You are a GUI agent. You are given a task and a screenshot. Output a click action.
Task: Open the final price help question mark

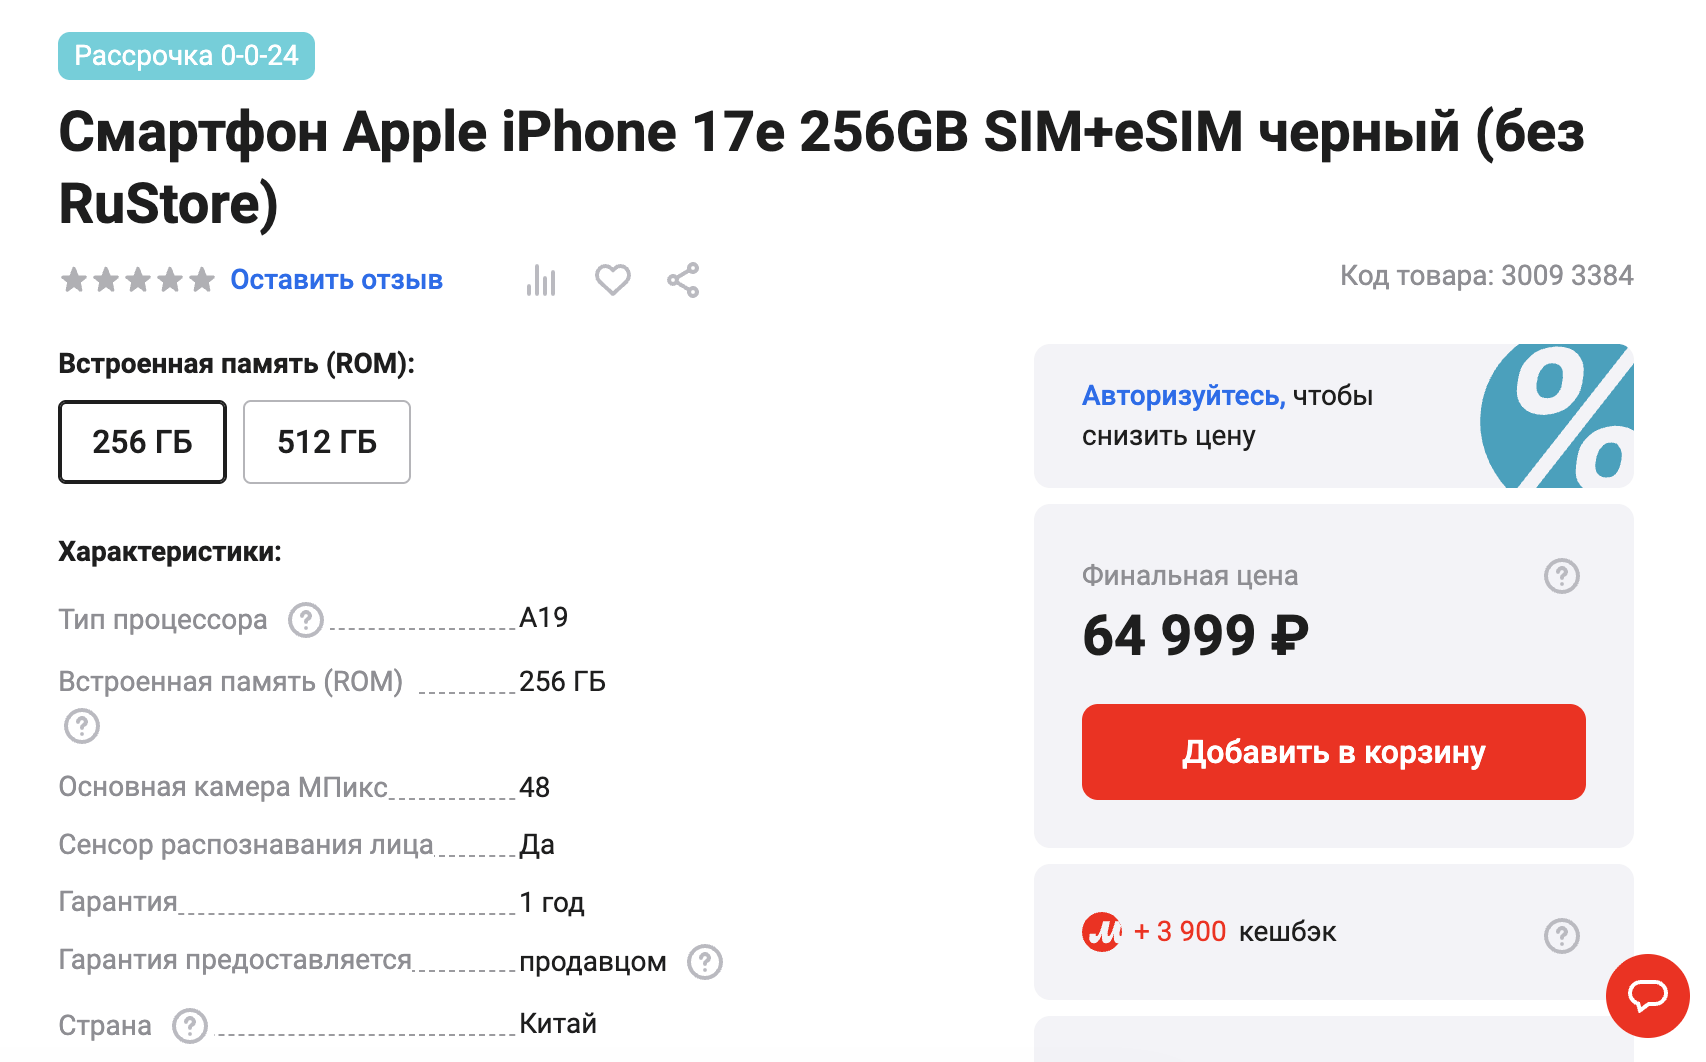pyautogui.click(x=1563, y=576)
